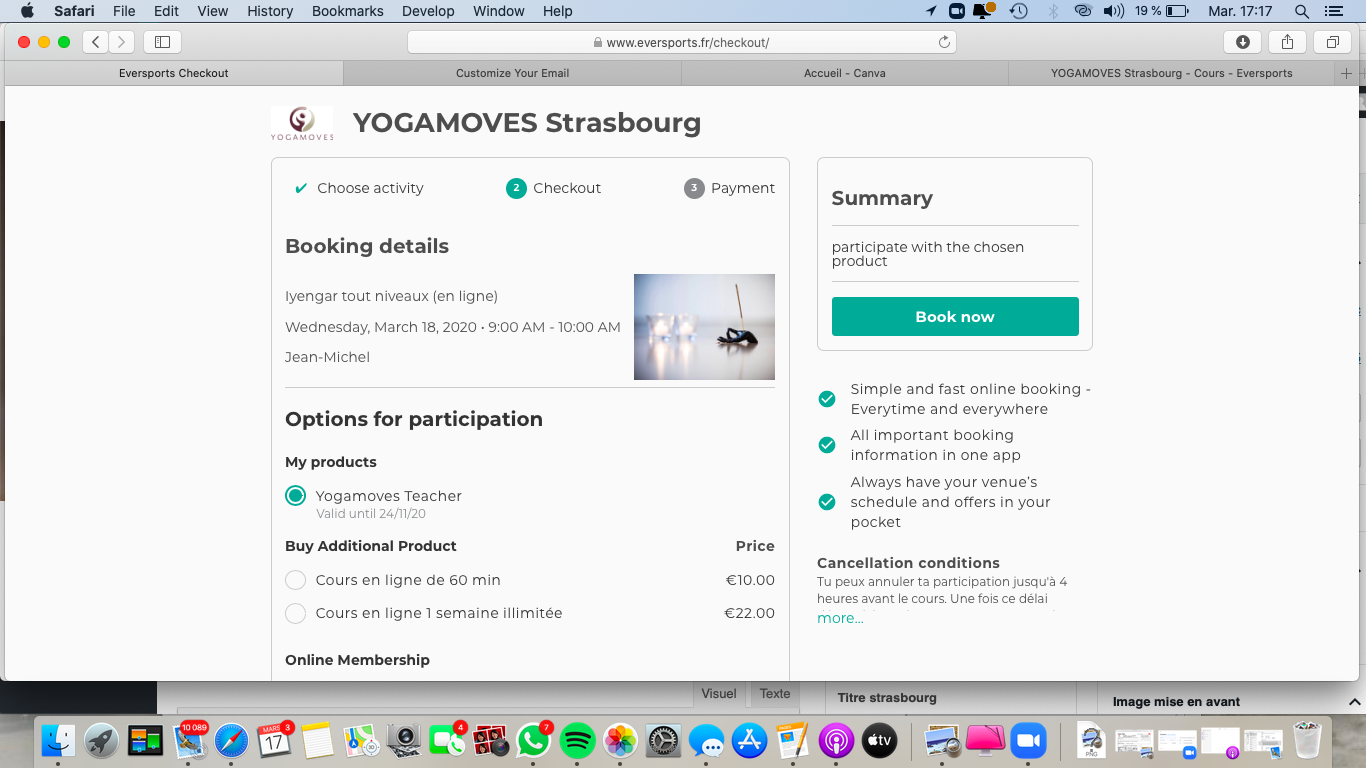The image size is (1366, 768).
Task: Open the Trash in the dock
Action: [1307, 741]
